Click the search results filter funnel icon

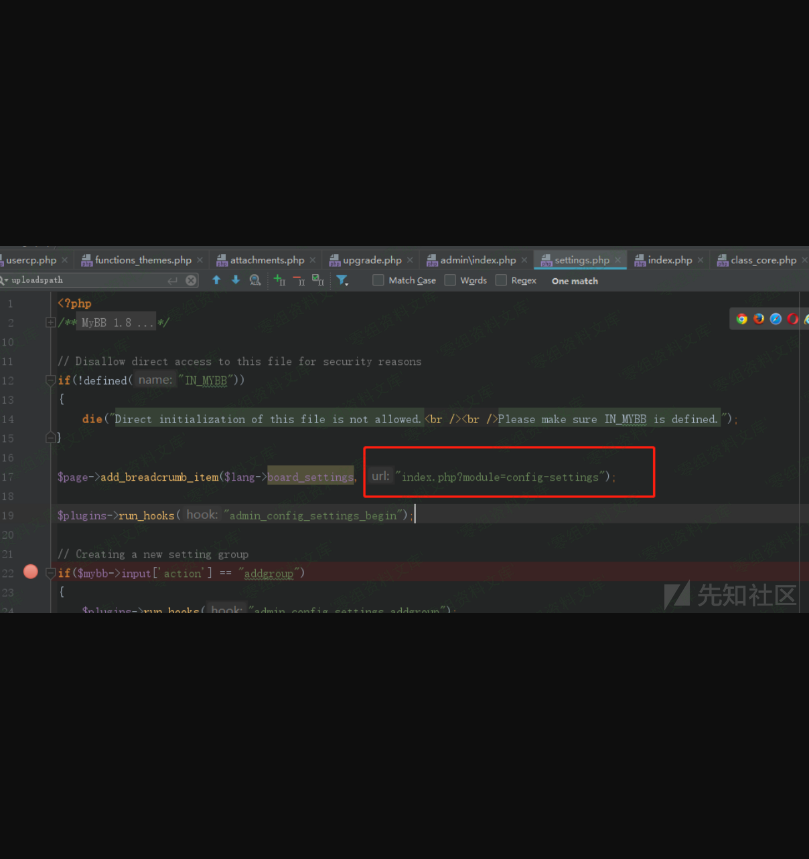coord(342,281)
